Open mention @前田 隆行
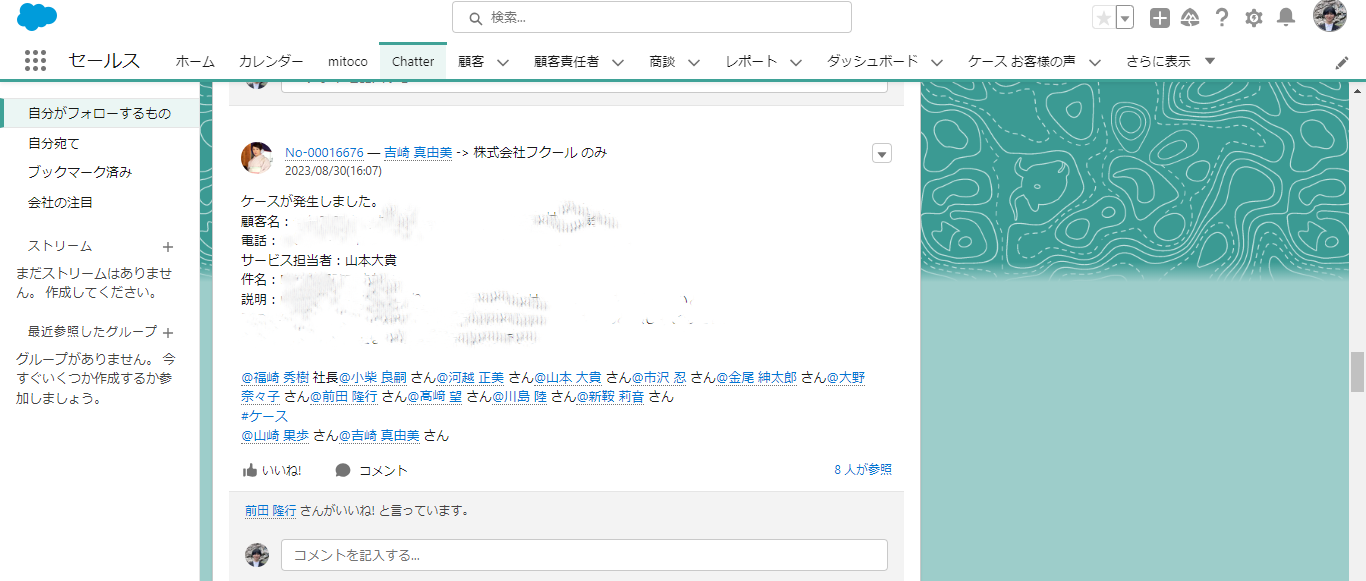This screenshot has width=1366, height=581. point(343,397)
